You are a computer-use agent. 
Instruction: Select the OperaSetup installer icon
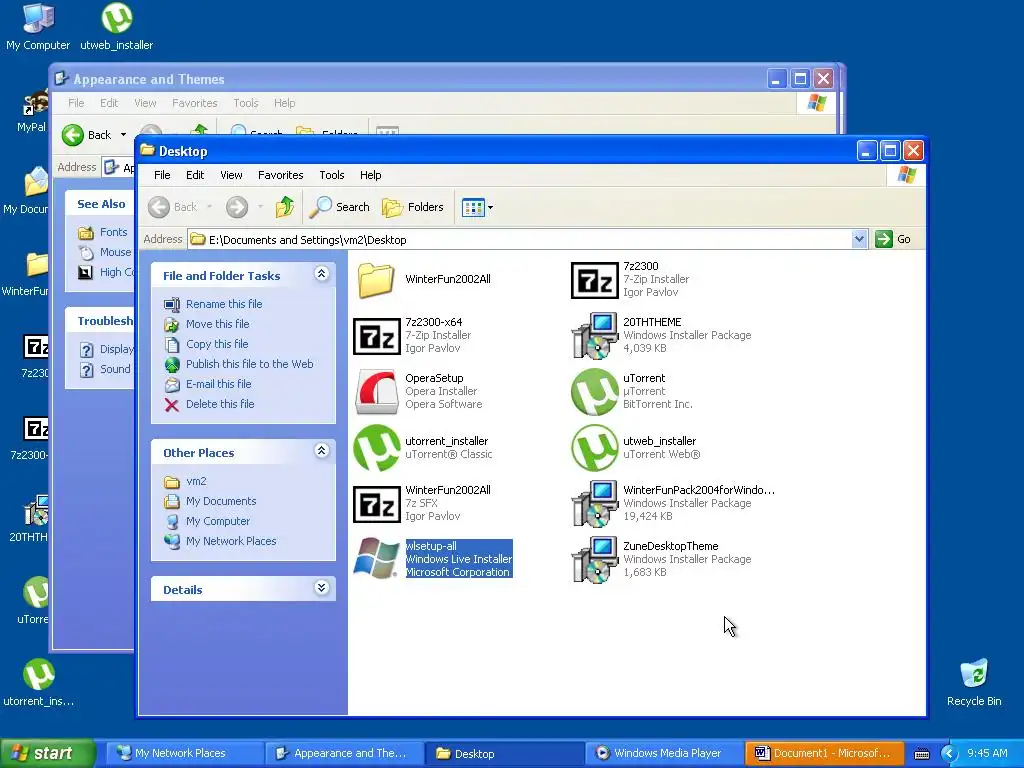tap(376, 392)
